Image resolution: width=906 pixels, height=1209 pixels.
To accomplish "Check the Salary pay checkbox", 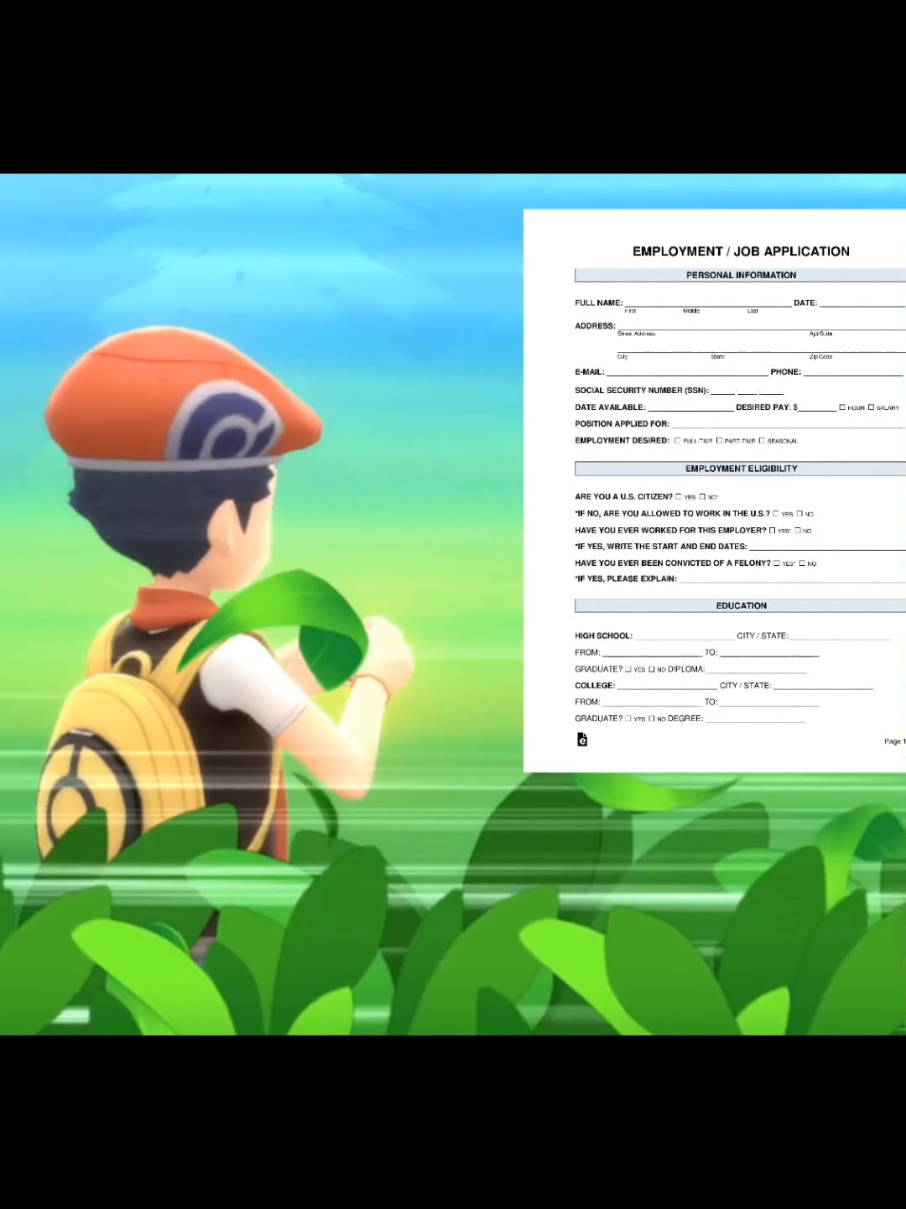I will (870, 407).
